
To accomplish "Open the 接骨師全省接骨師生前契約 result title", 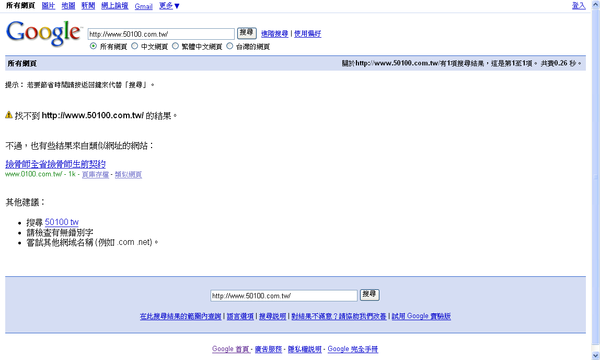I will click(x=55, y=164).
